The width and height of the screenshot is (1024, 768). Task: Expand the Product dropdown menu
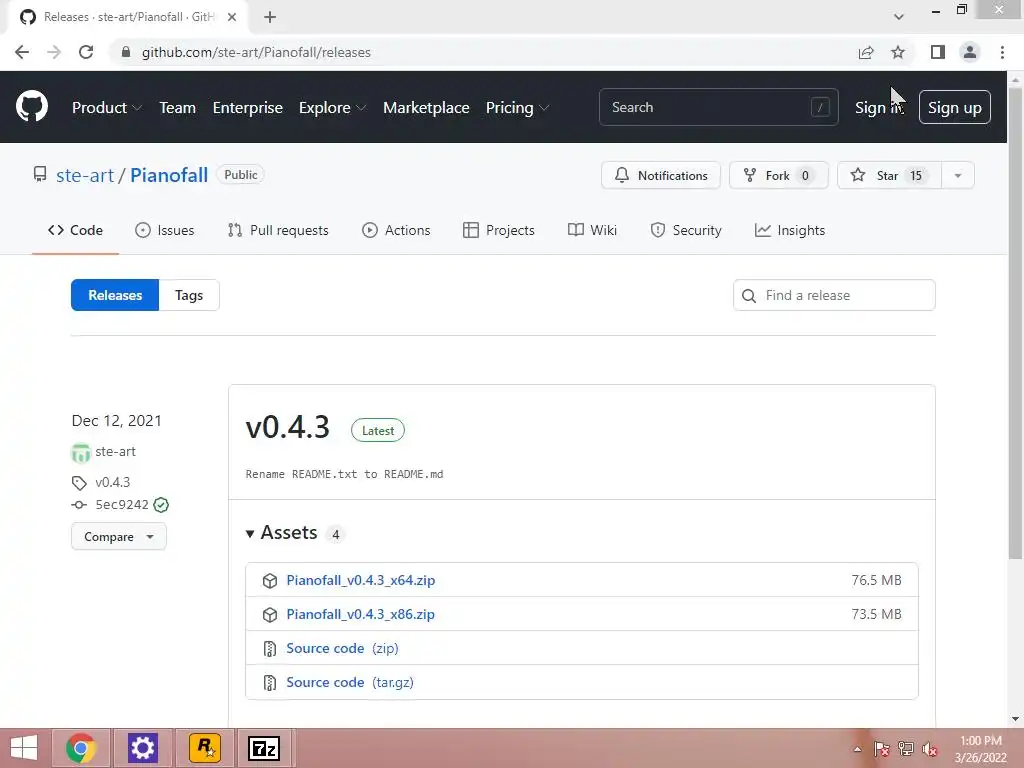point(107,108)
